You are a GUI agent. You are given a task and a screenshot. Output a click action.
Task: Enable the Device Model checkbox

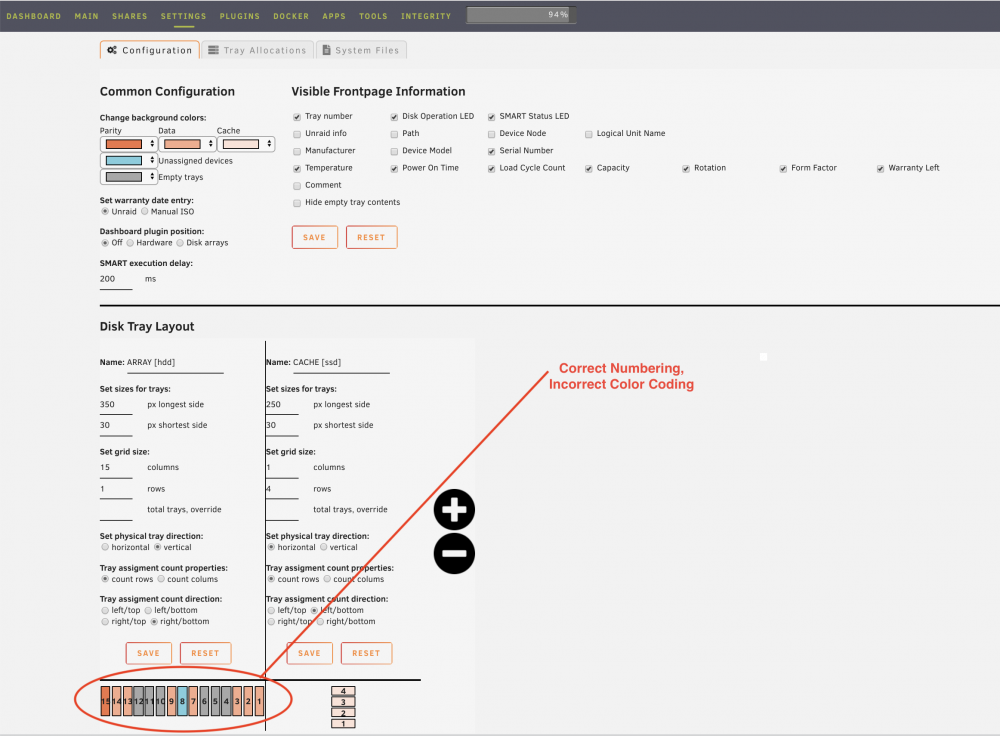pos(394,151)
